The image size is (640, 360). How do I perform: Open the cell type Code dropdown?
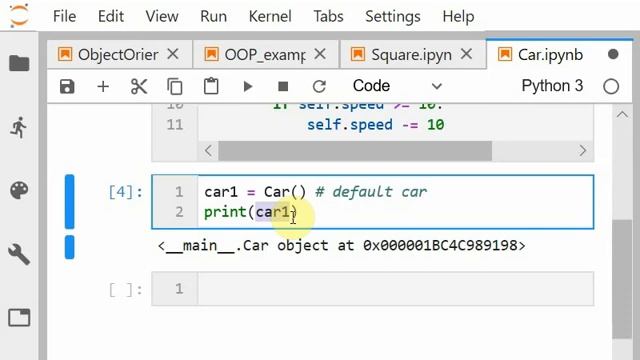397,86
